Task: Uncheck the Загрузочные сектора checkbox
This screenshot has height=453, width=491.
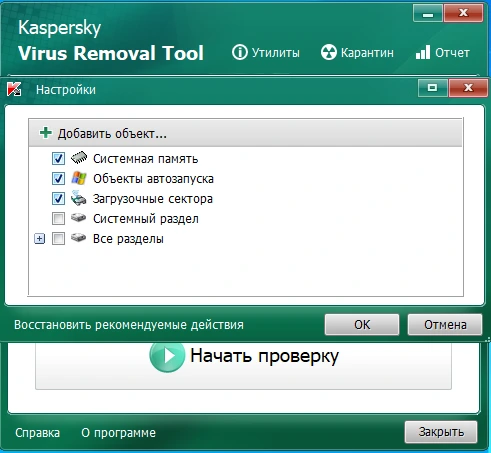Action: coord(58,199)
